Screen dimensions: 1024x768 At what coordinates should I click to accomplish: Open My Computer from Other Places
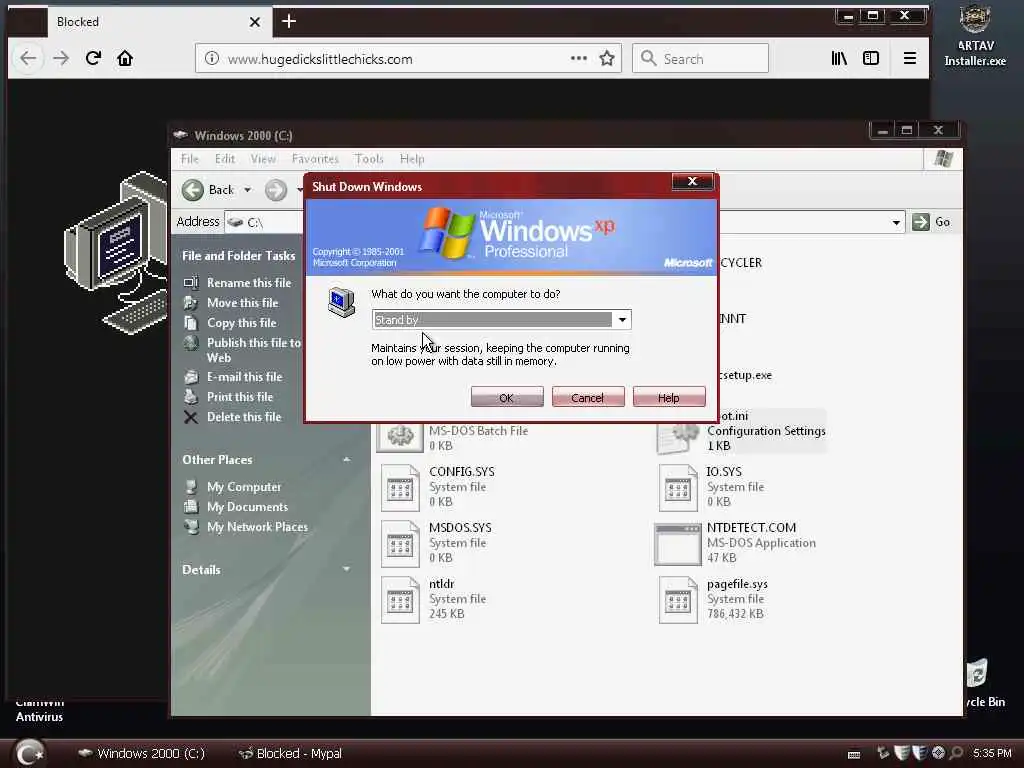[244, 487]
